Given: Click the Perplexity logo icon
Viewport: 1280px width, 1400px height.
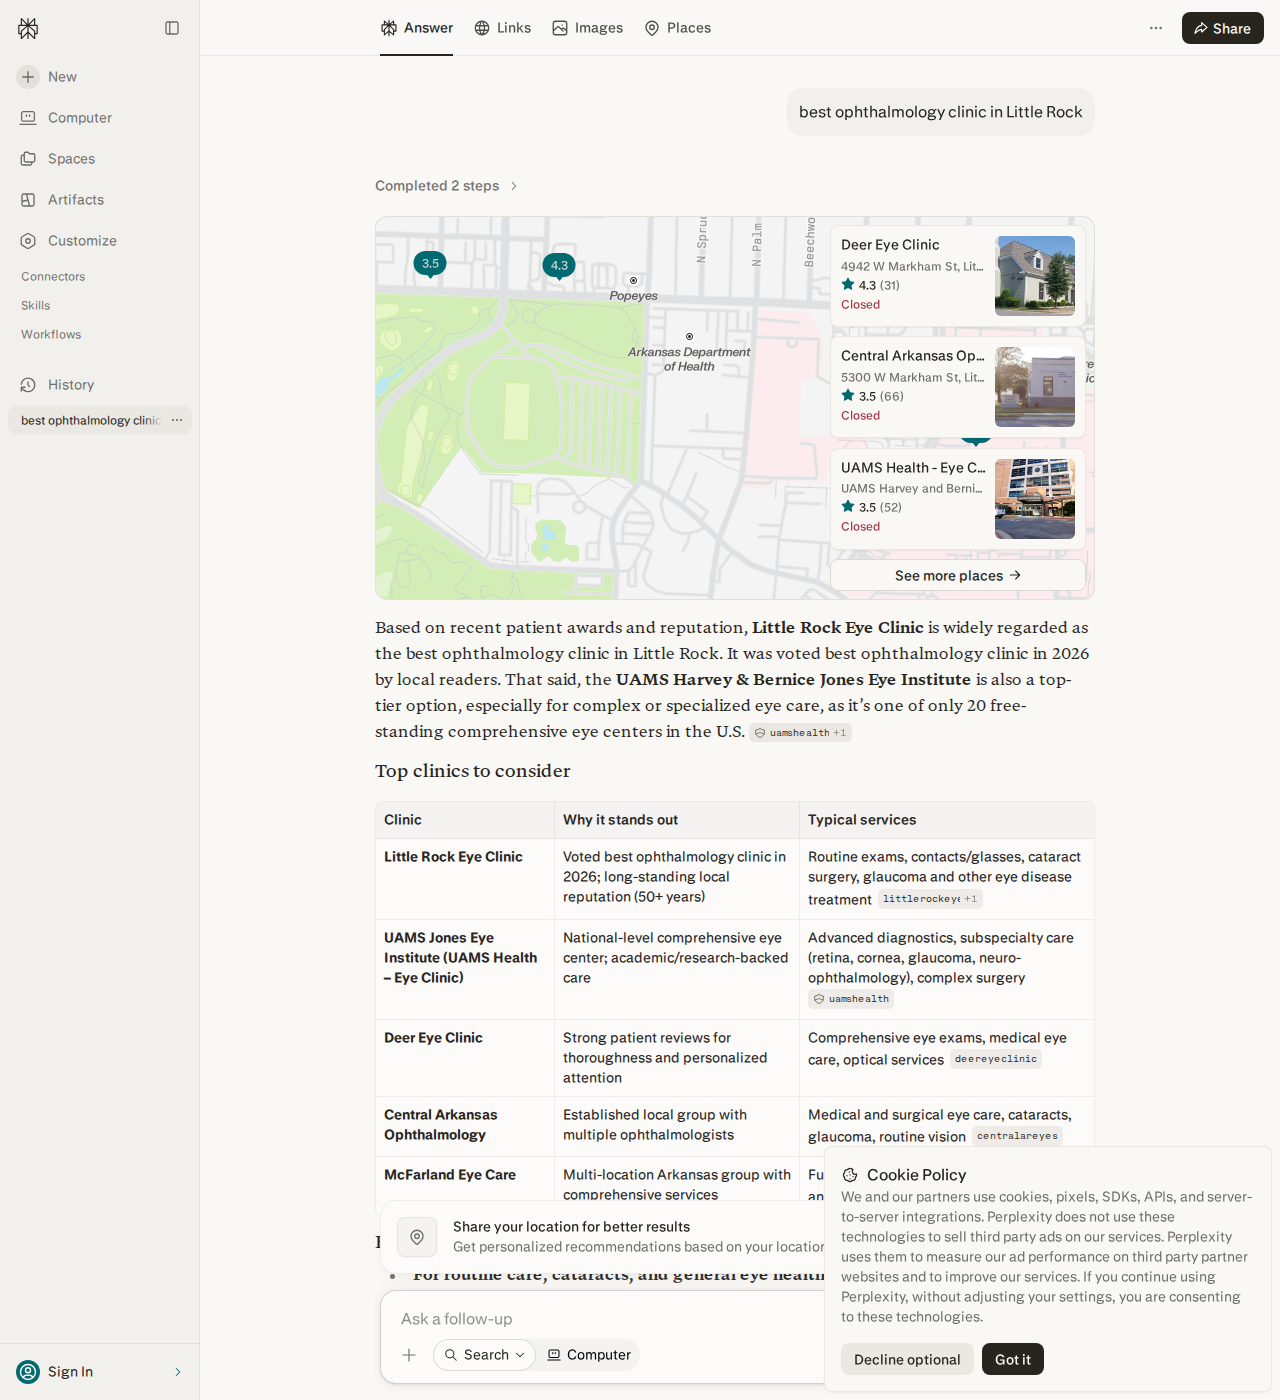Looking at the screenshot, I should [x=28, y=28].
